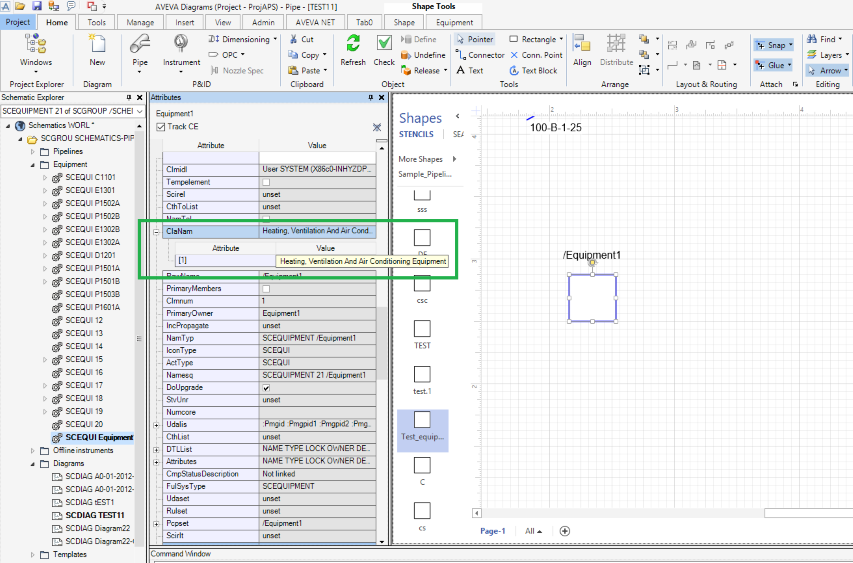Click the Group objects icon in Arrange
The image size is (853, 563).
645,70
